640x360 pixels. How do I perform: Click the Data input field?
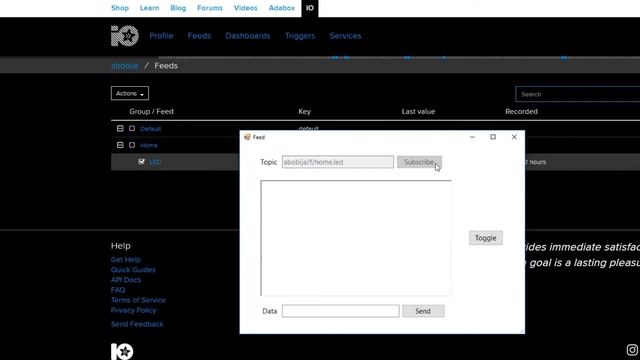(x=340, y=311)
